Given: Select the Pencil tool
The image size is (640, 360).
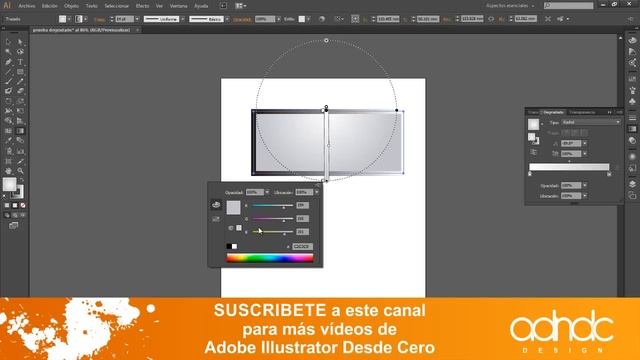Looking at the screenshot, I should coord(20,82).
